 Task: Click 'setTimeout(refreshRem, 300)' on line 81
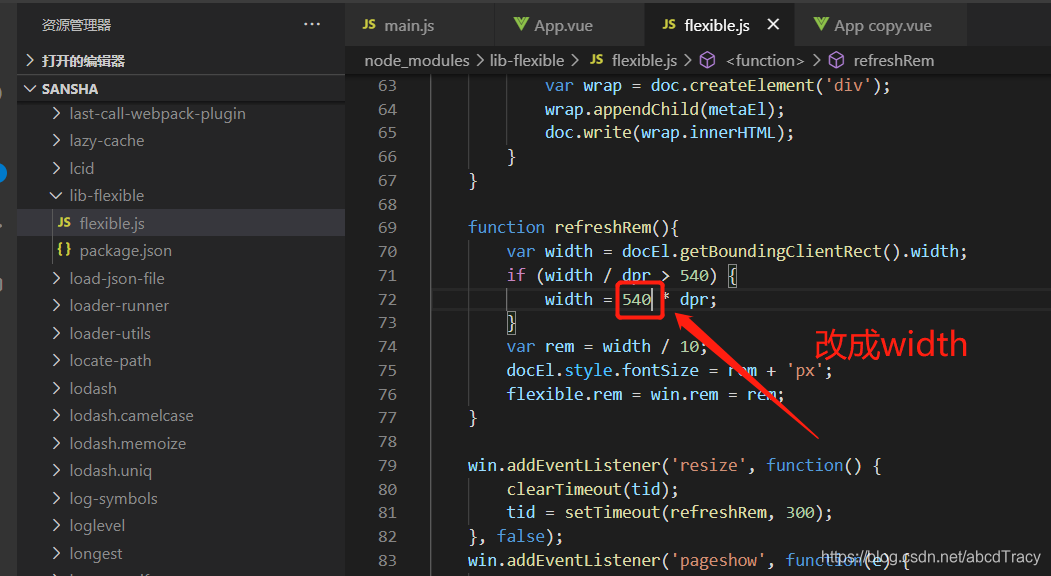point(693,513)
